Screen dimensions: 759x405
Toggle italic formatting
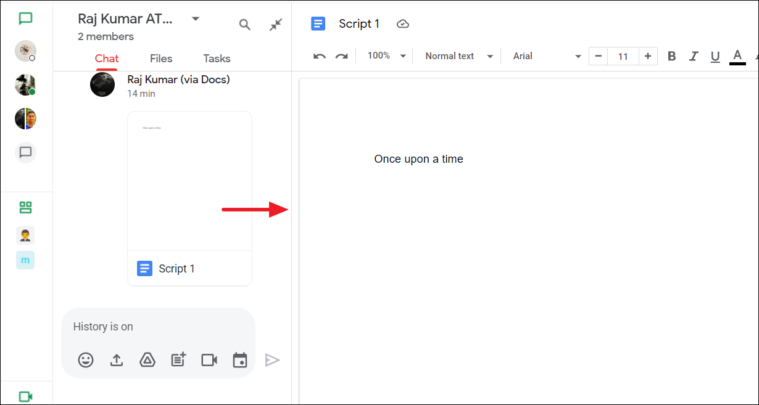click(693, 56)
